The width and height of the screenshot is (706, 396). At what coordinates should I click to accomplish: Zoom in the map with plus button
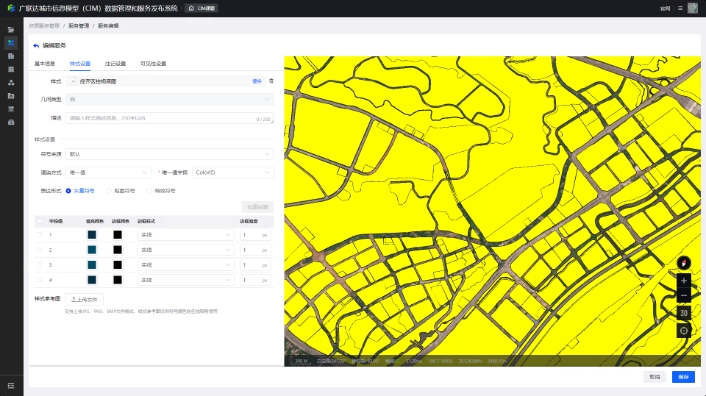(x=683, y=281)
